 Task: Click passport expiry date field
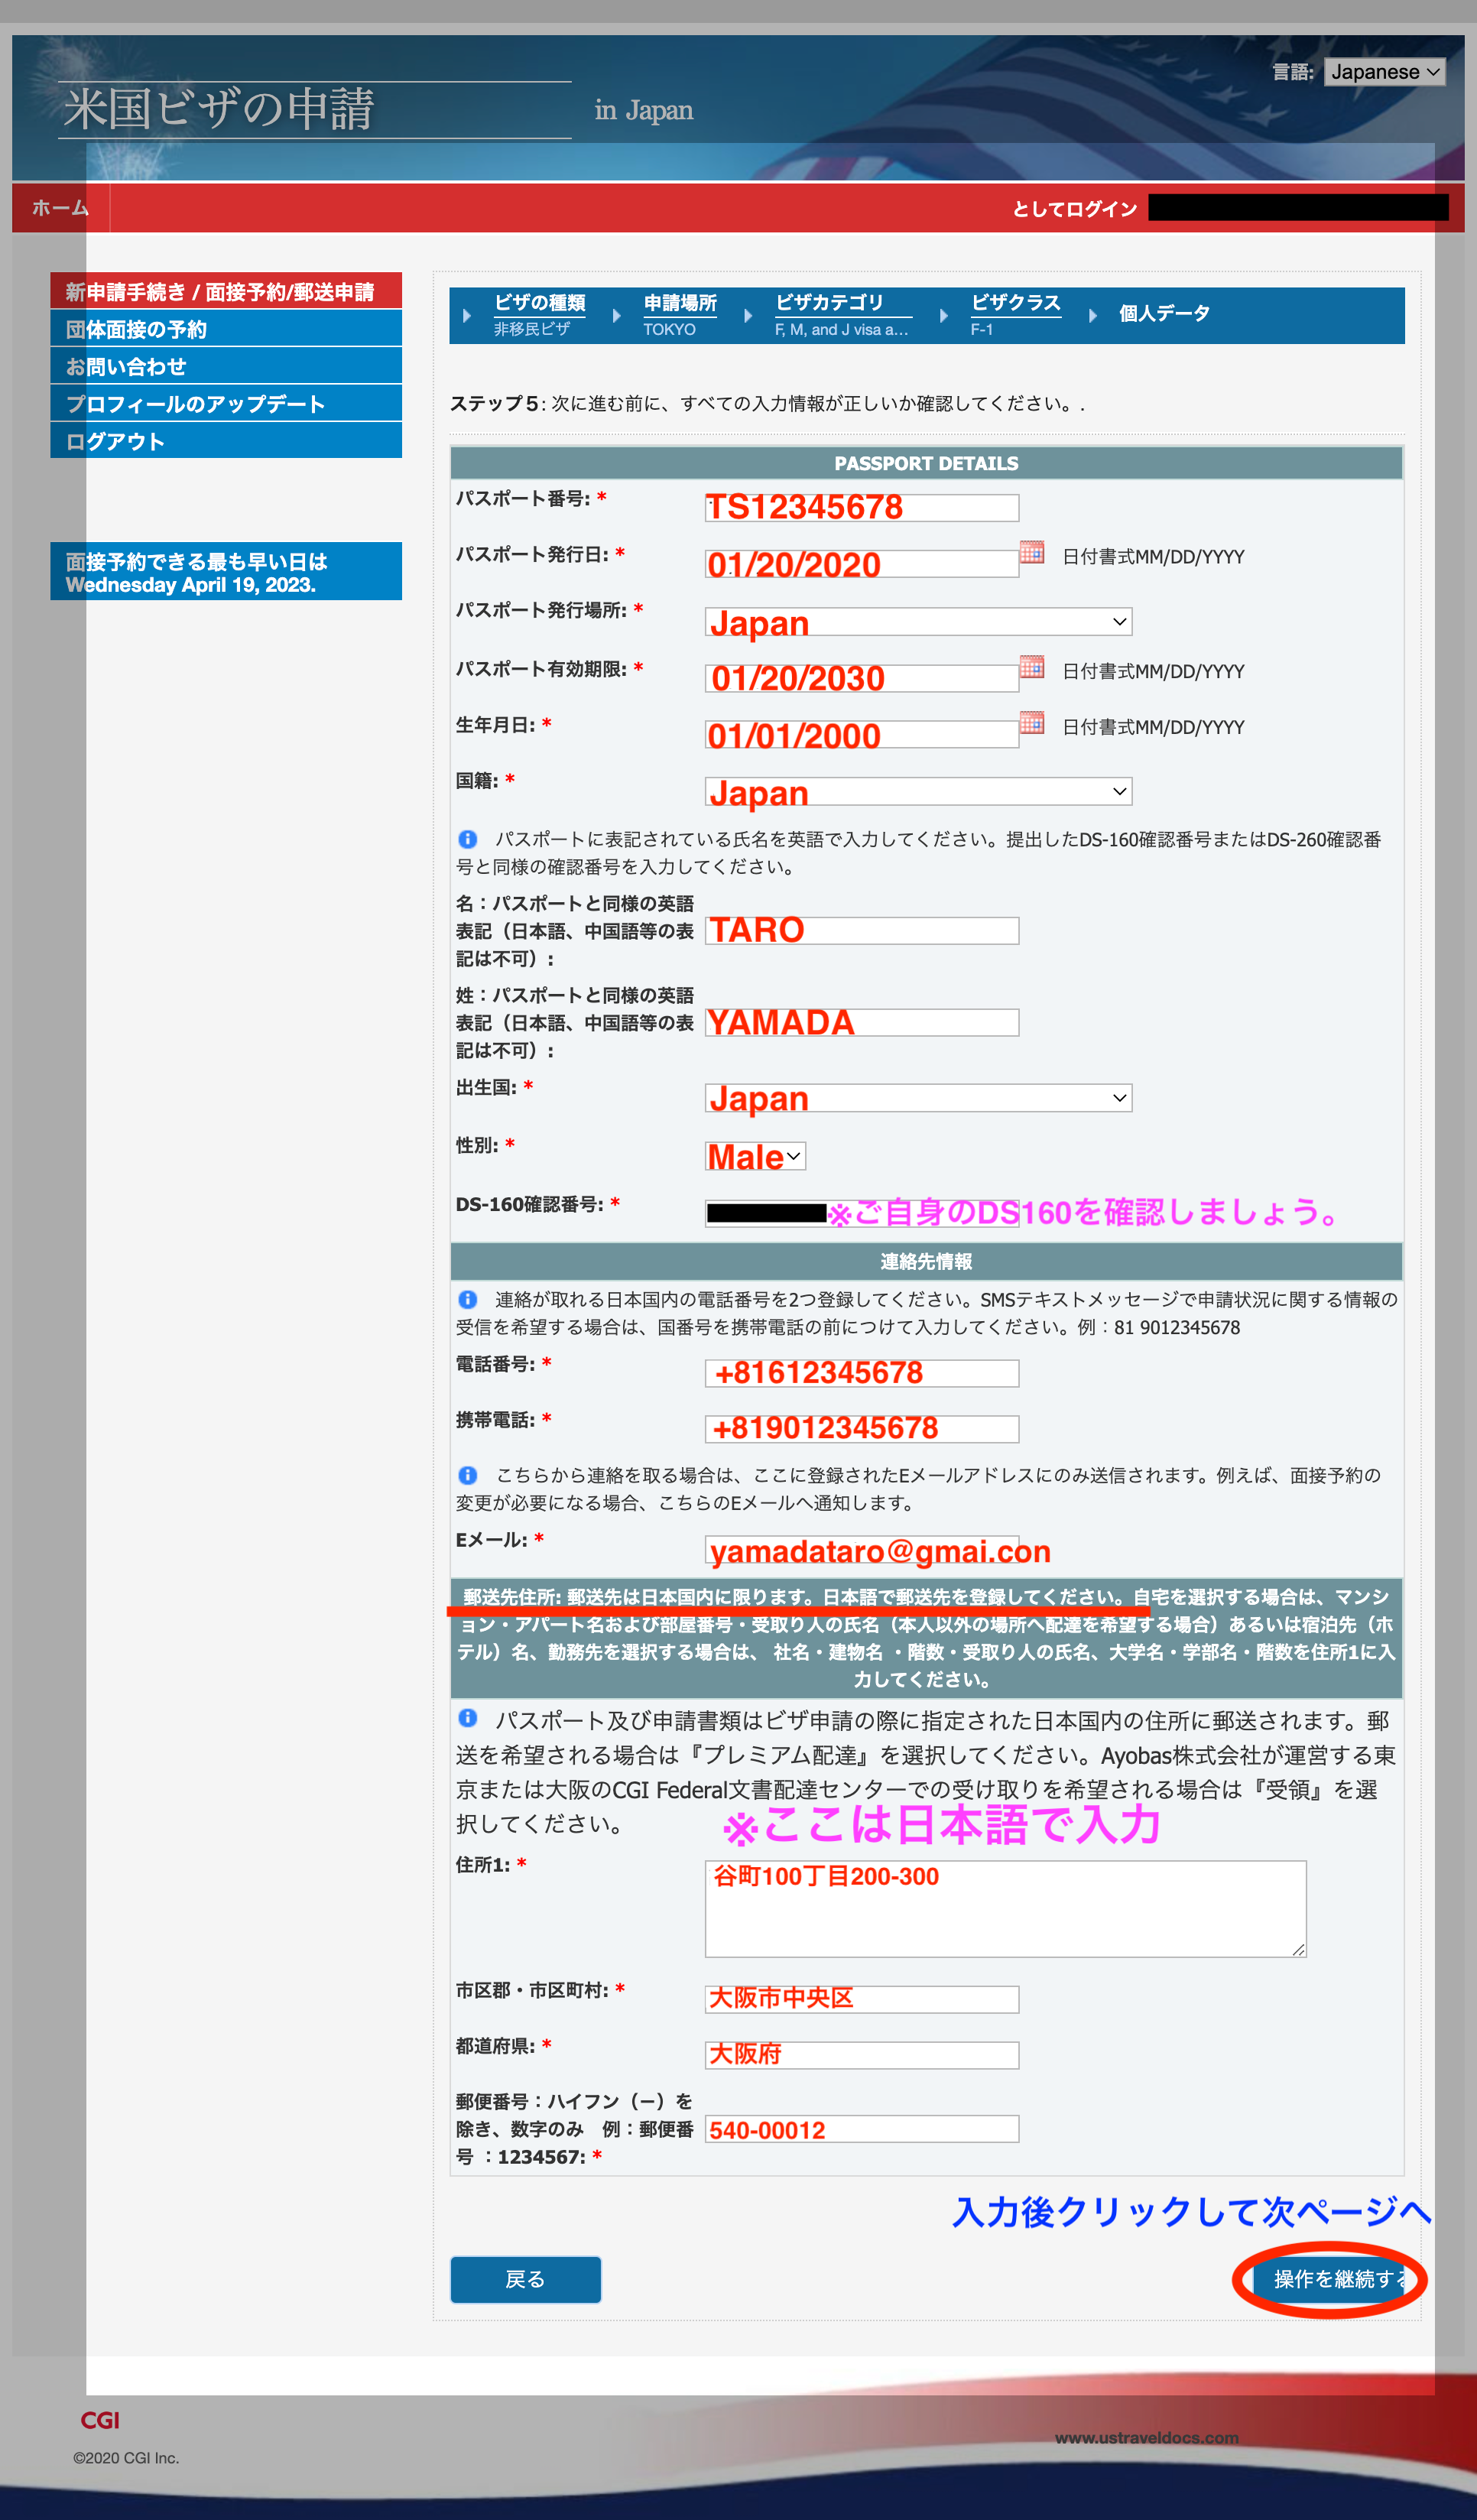point(862,678)
